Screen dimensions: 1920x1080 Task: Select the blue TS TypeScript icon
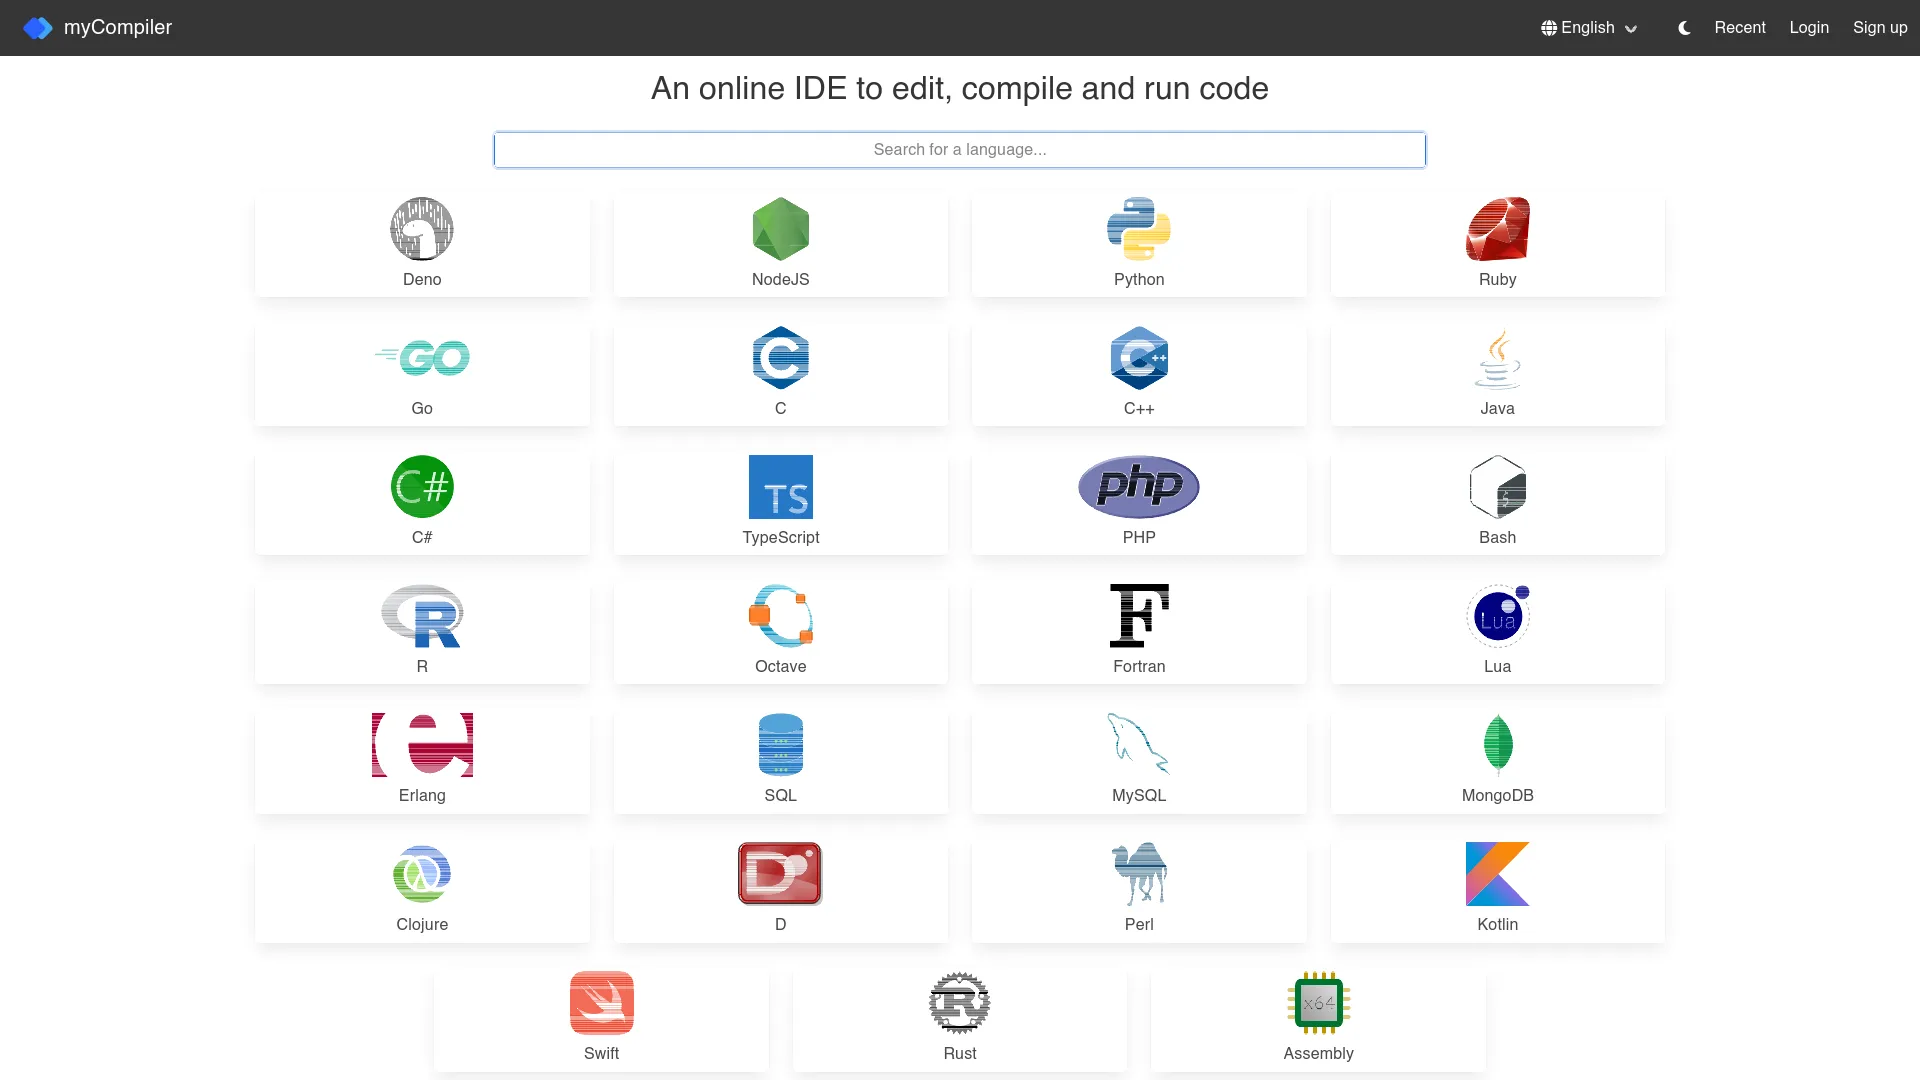click(781, 487)
